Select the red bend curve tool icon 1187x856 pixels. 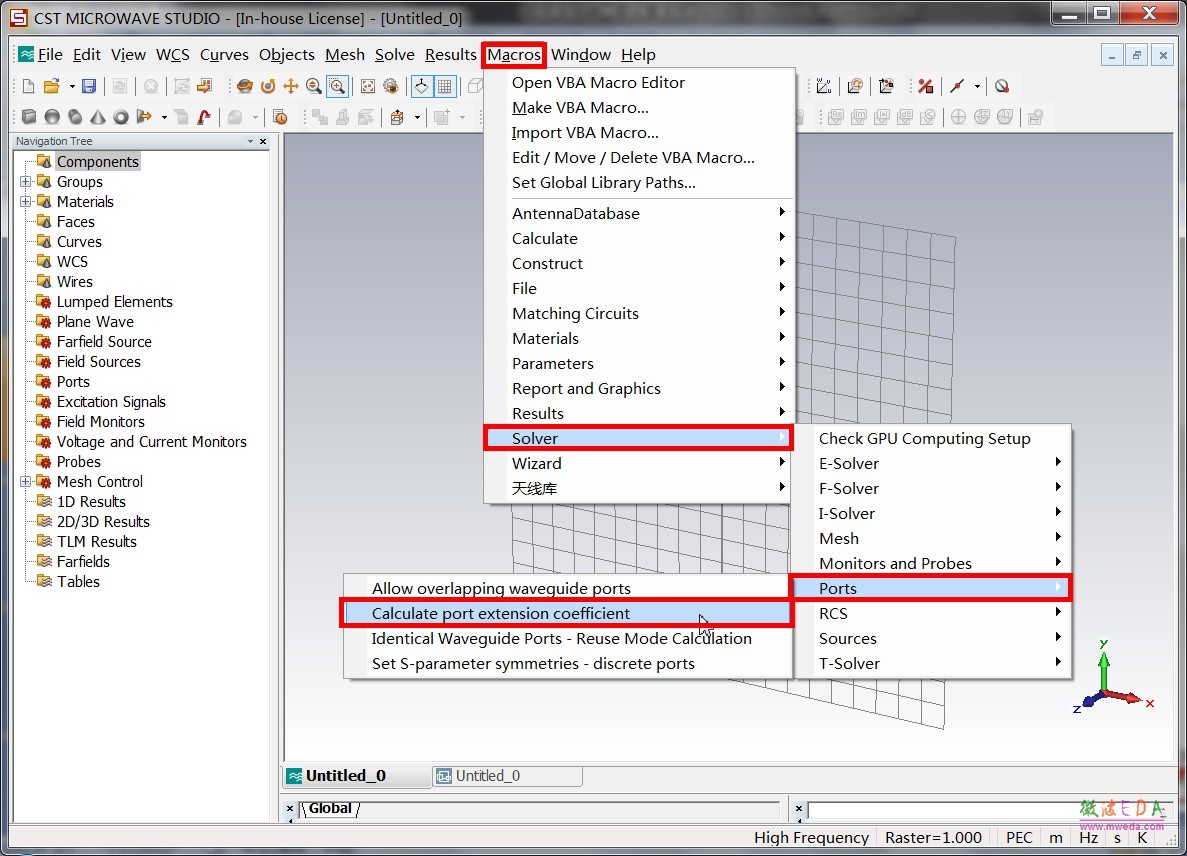204,117
